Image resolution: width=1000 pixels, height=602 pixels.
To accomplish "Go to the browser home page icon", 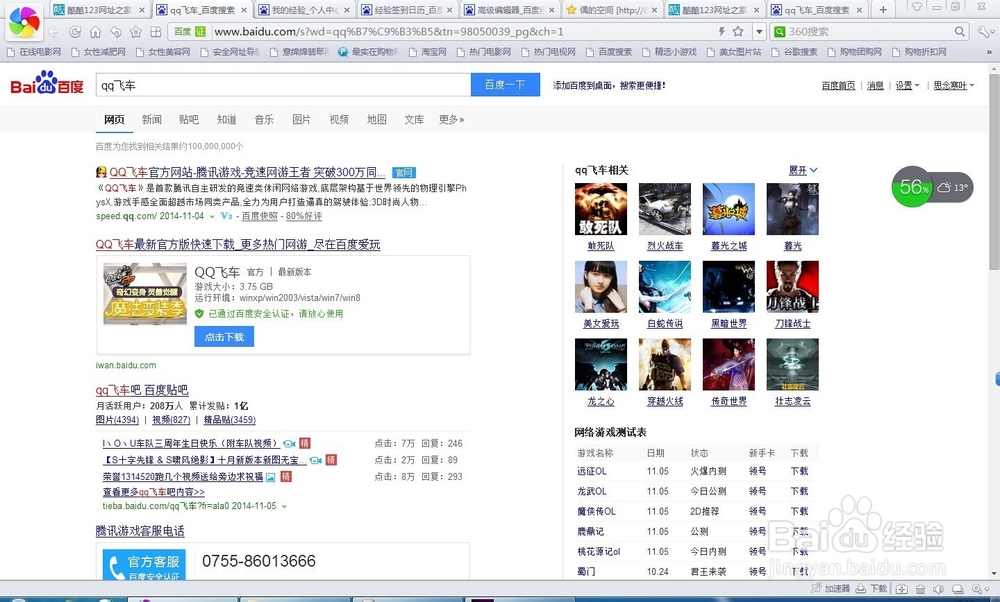I will (95, 32).
